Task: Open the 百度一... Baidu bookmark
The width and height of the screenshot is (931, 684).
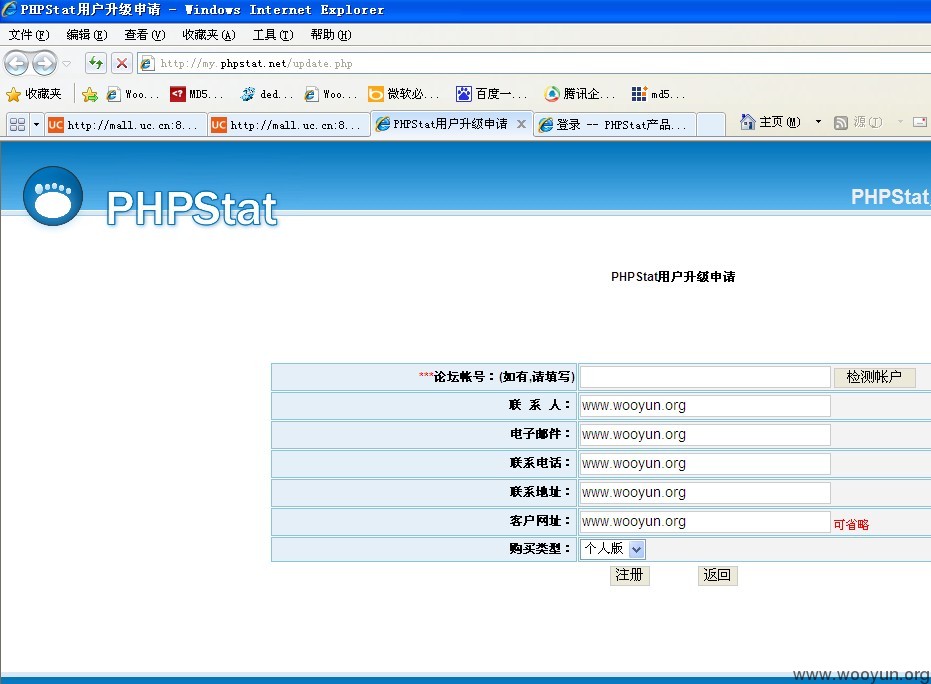Action: 491,94
